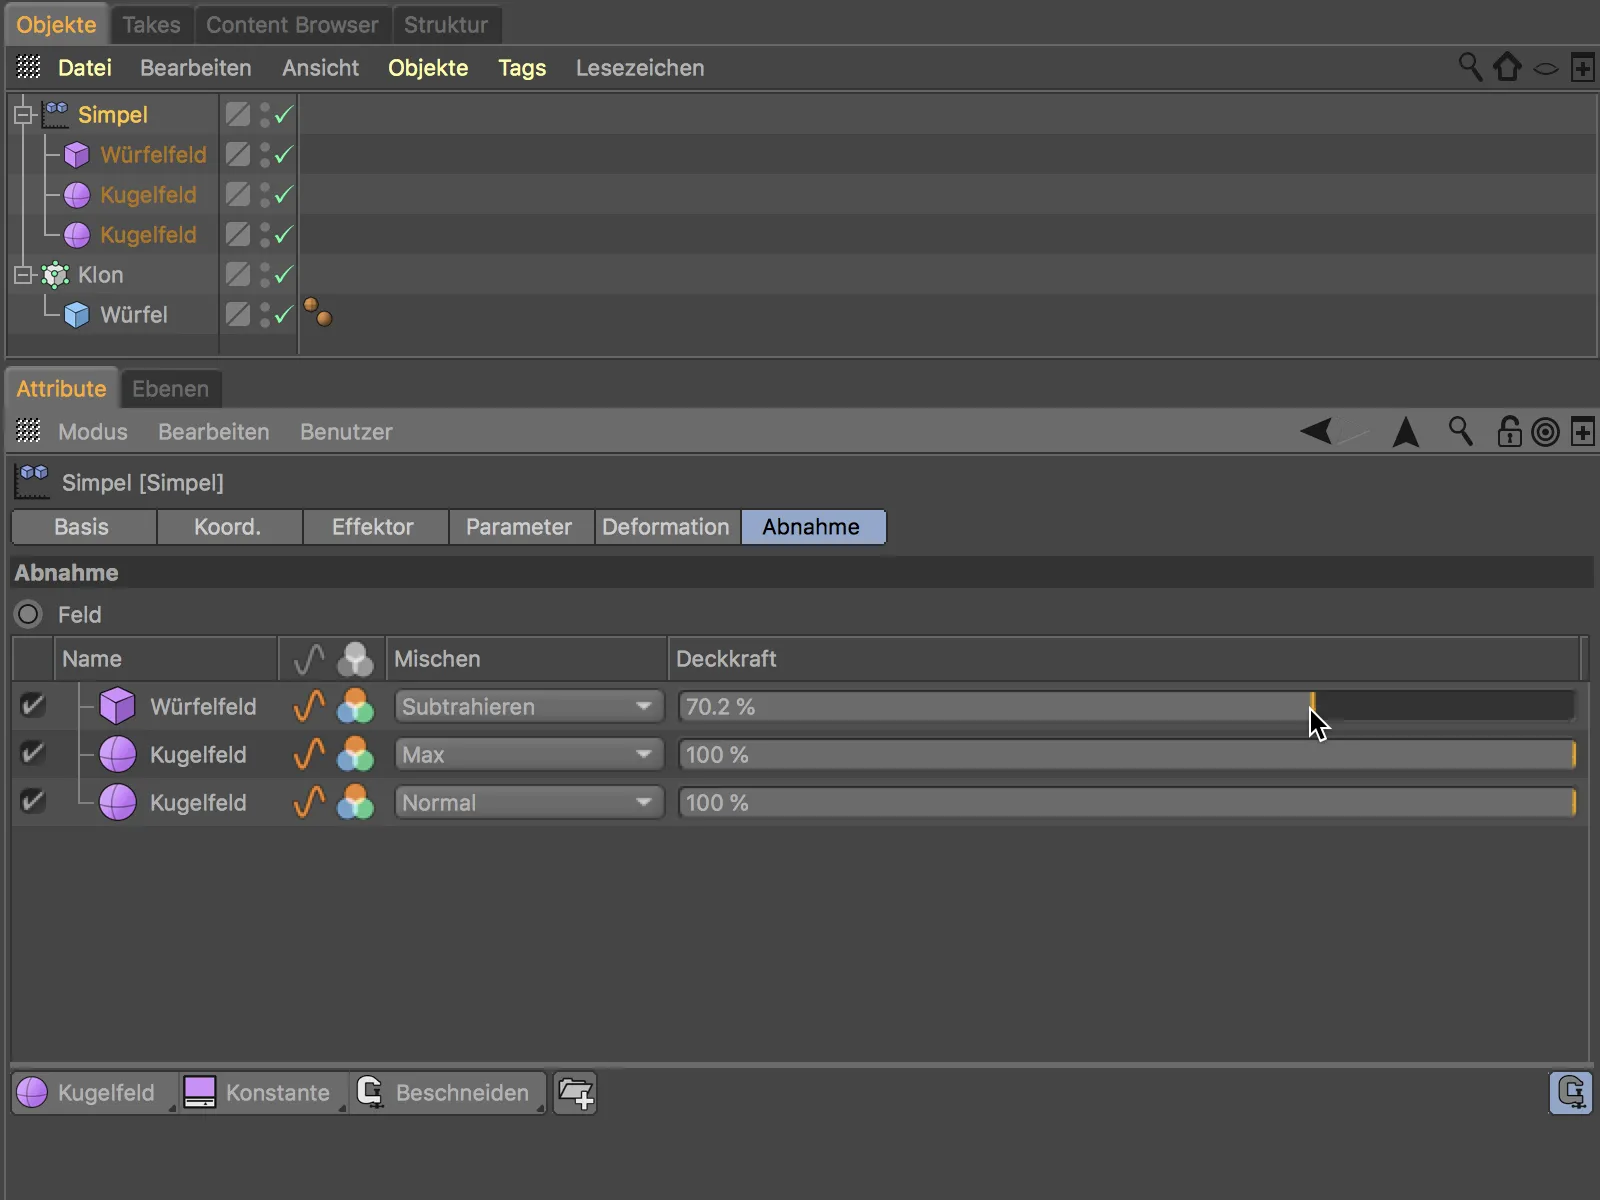Click the Simpel effector icon in object tree
The height and width of the screenshot is (1200, 1600).
pos(55,114)
